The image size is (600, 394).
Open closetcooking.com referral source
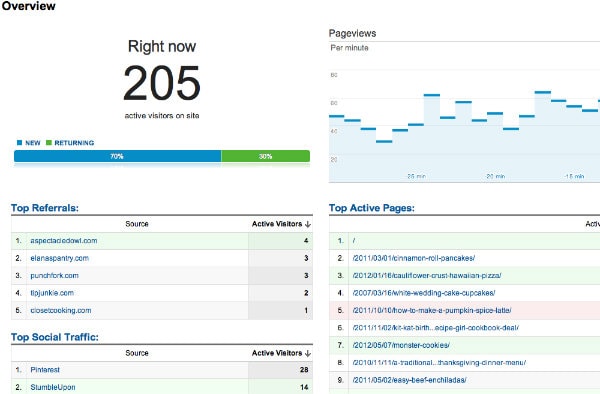point(61,310)
